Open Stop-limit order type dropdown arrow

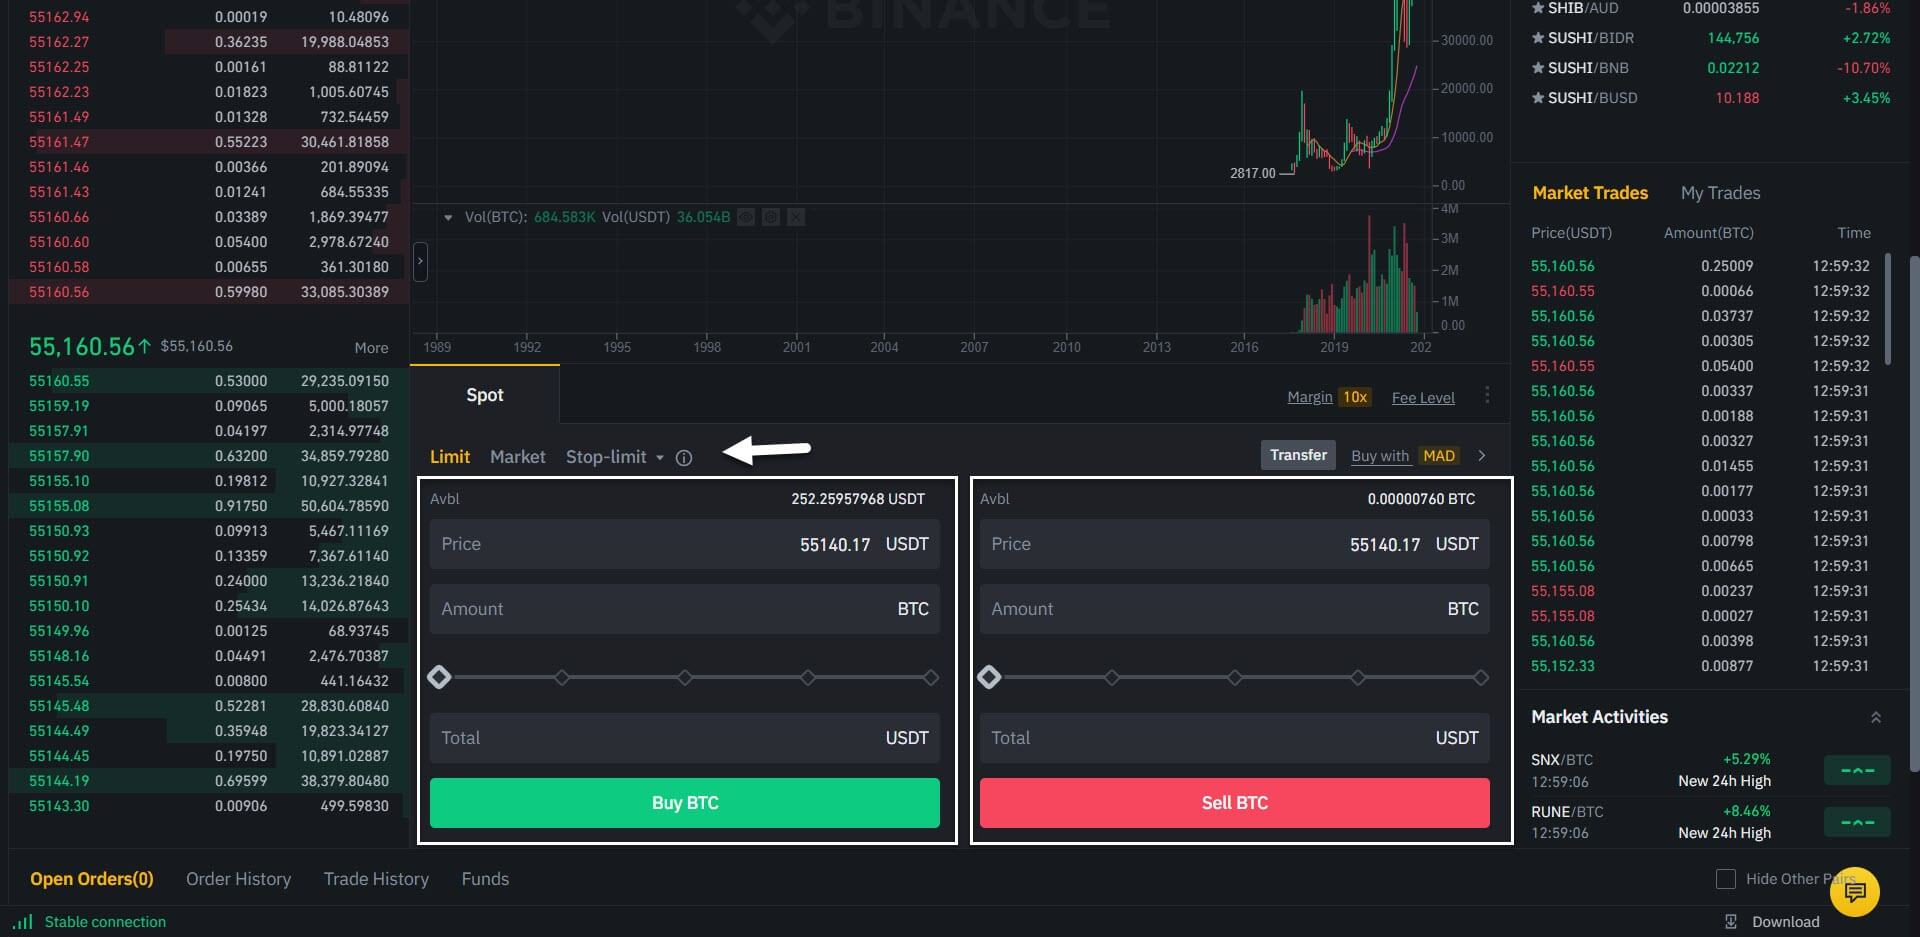660,458
